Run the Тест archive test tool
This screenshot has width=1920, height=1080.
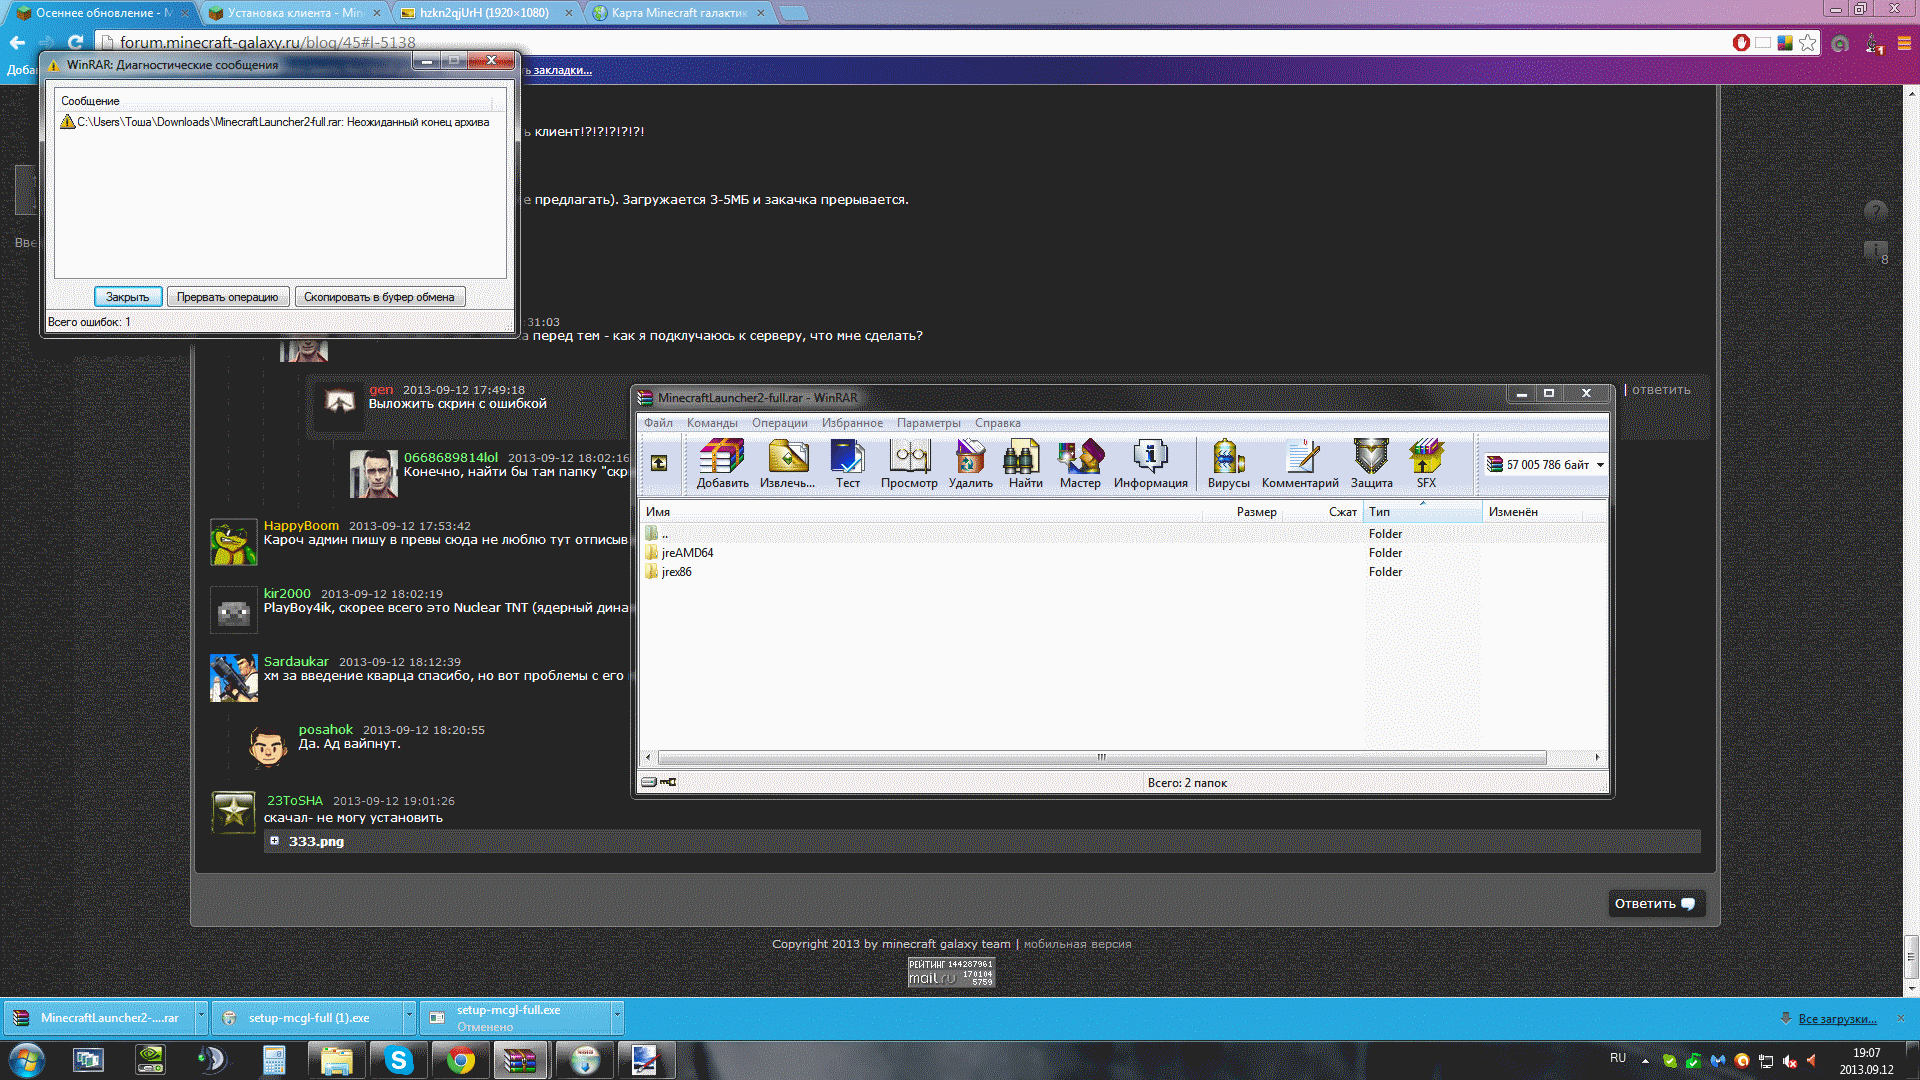pos(847,464)
